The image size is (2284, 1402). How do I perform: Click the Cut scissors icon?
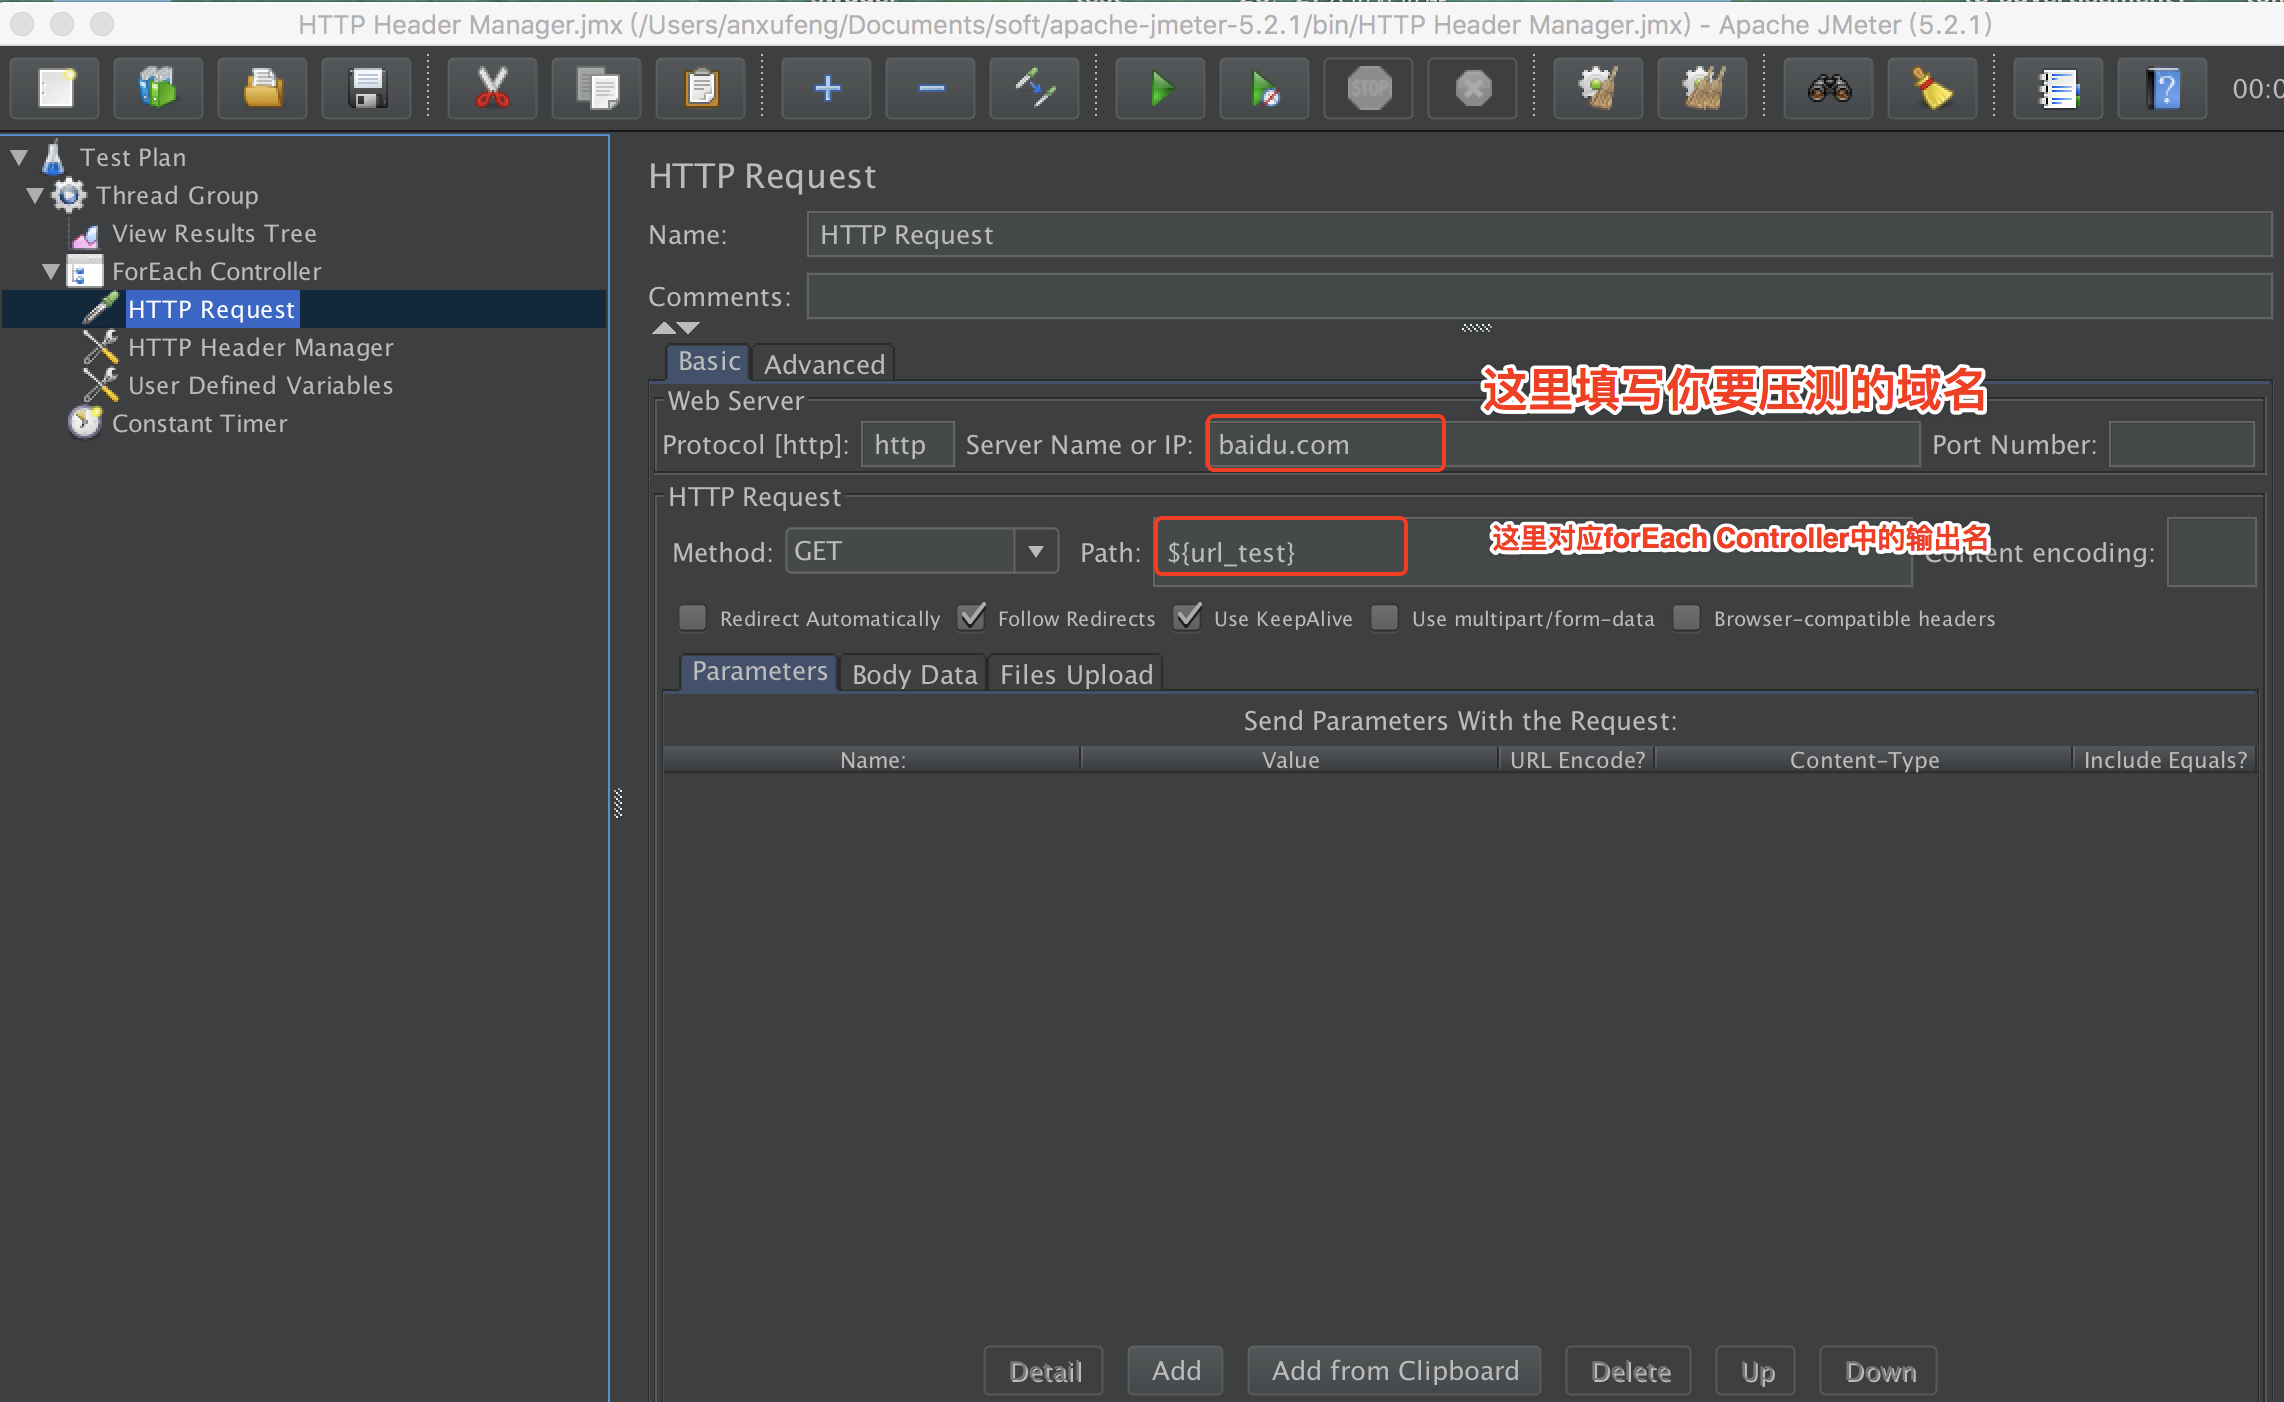492,89
